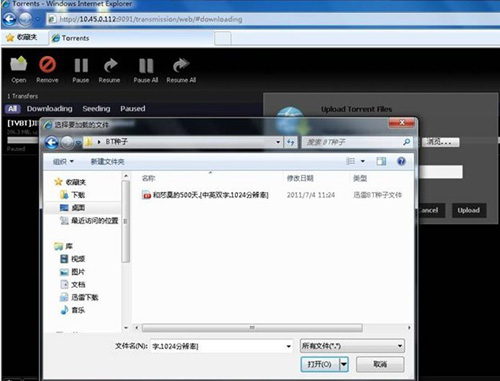The height and width of the screenshot is (381, 500).
Task: Click the search magnifier in file dialog
Action: pyautogui.click(x=406, y=142)
